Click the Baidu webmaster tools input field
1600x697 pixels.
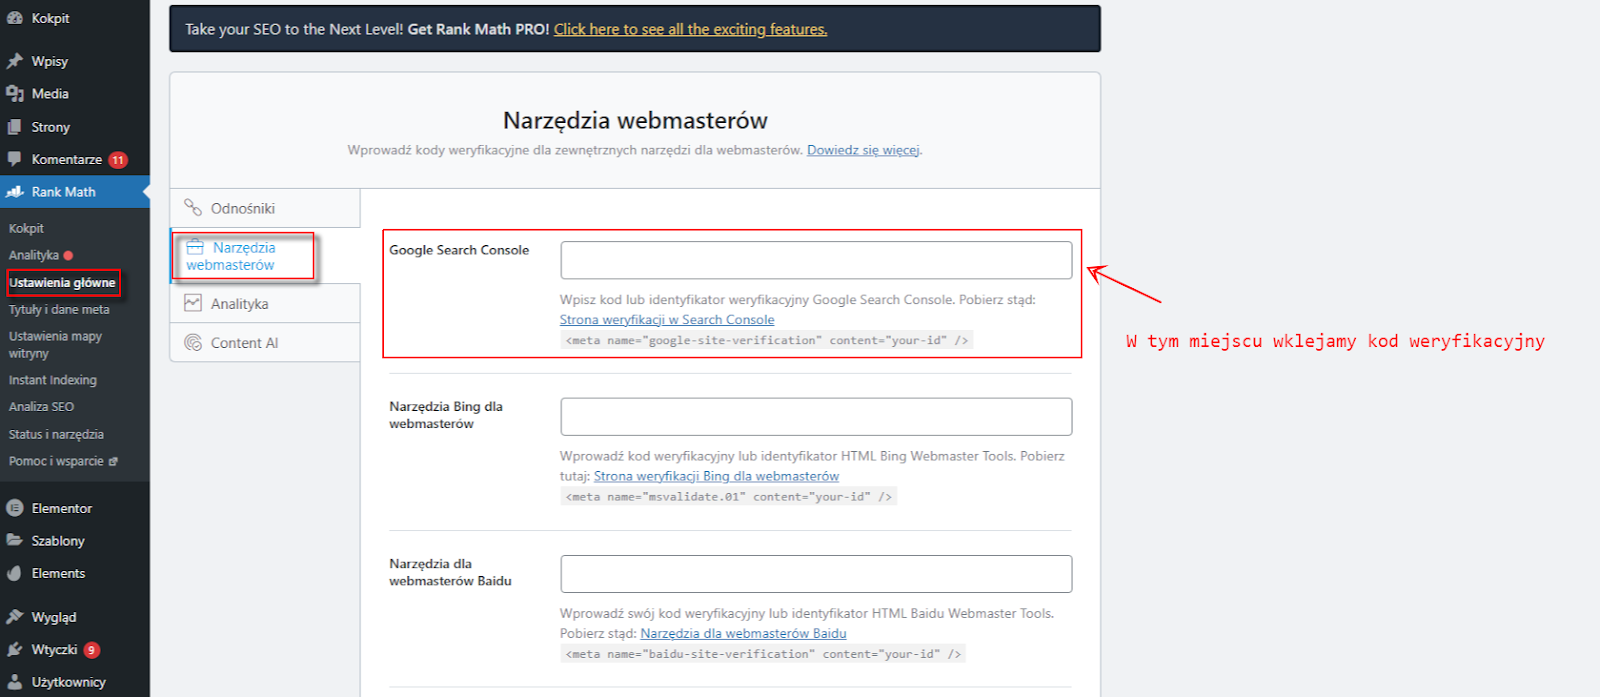816,574
